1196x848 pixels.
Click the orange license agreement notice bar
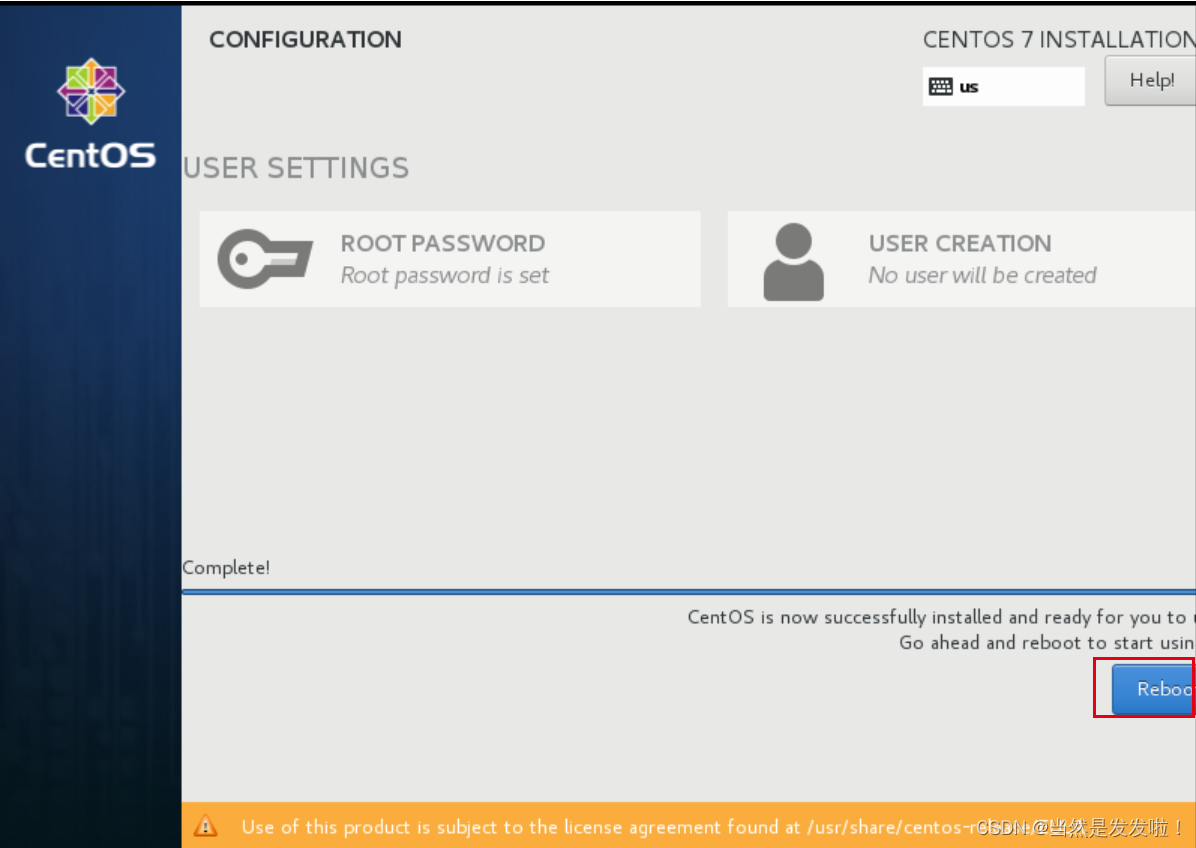pos(689,825)
